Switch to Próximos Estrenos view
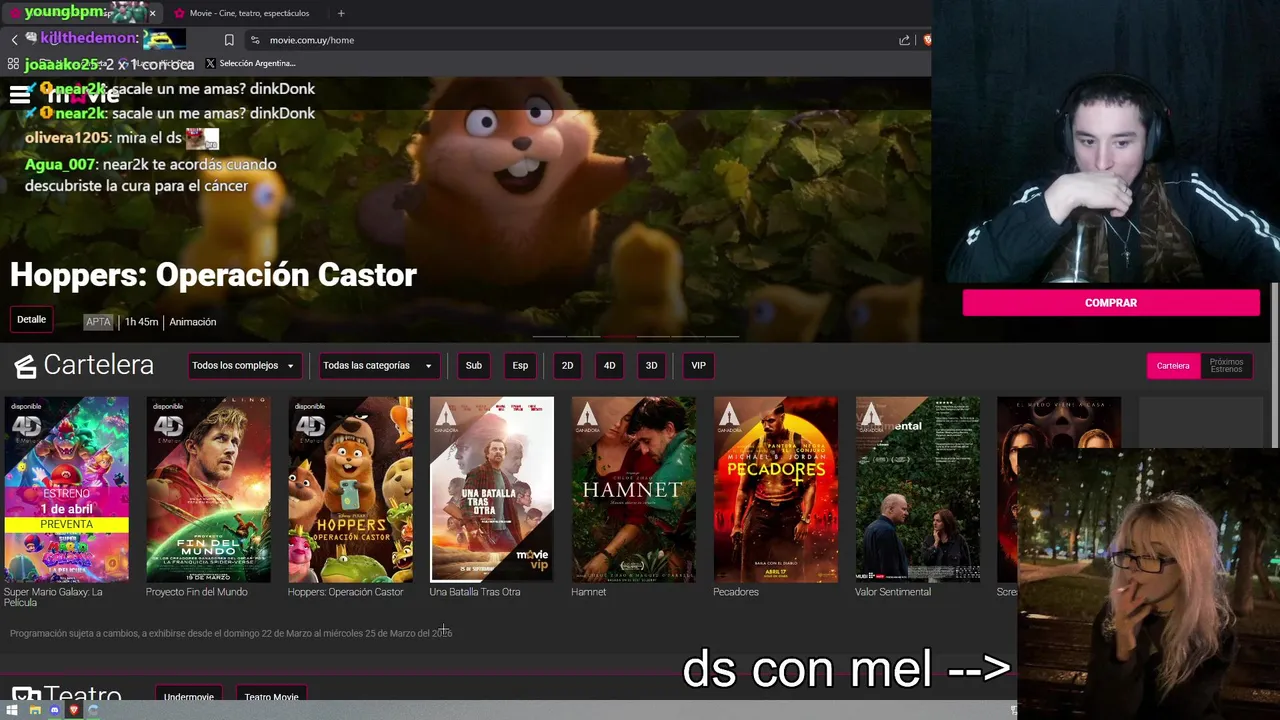This screenshot has width=1280, height=720. (x=1226, y=366)
